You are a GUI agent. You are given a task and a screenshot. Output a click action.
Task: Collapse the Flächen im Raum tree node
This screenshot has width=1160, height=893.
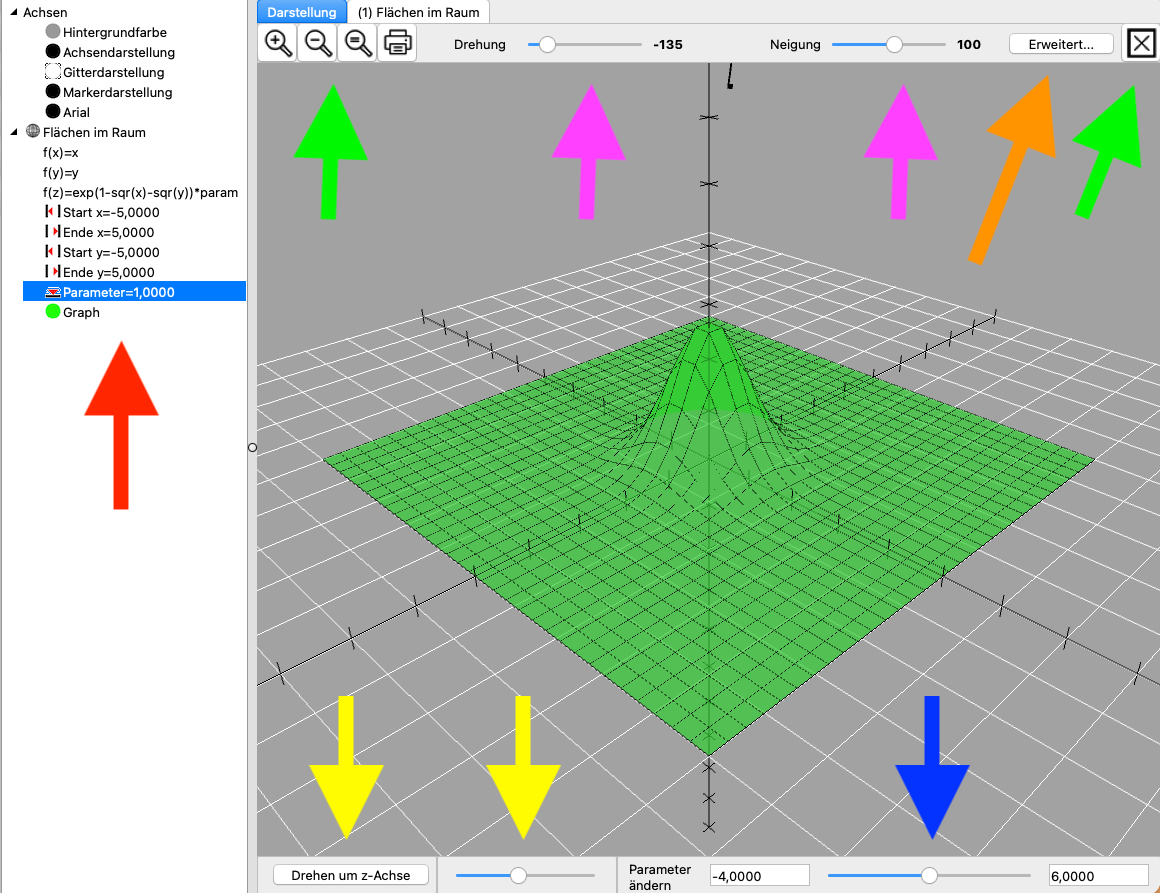click(13, 132)
